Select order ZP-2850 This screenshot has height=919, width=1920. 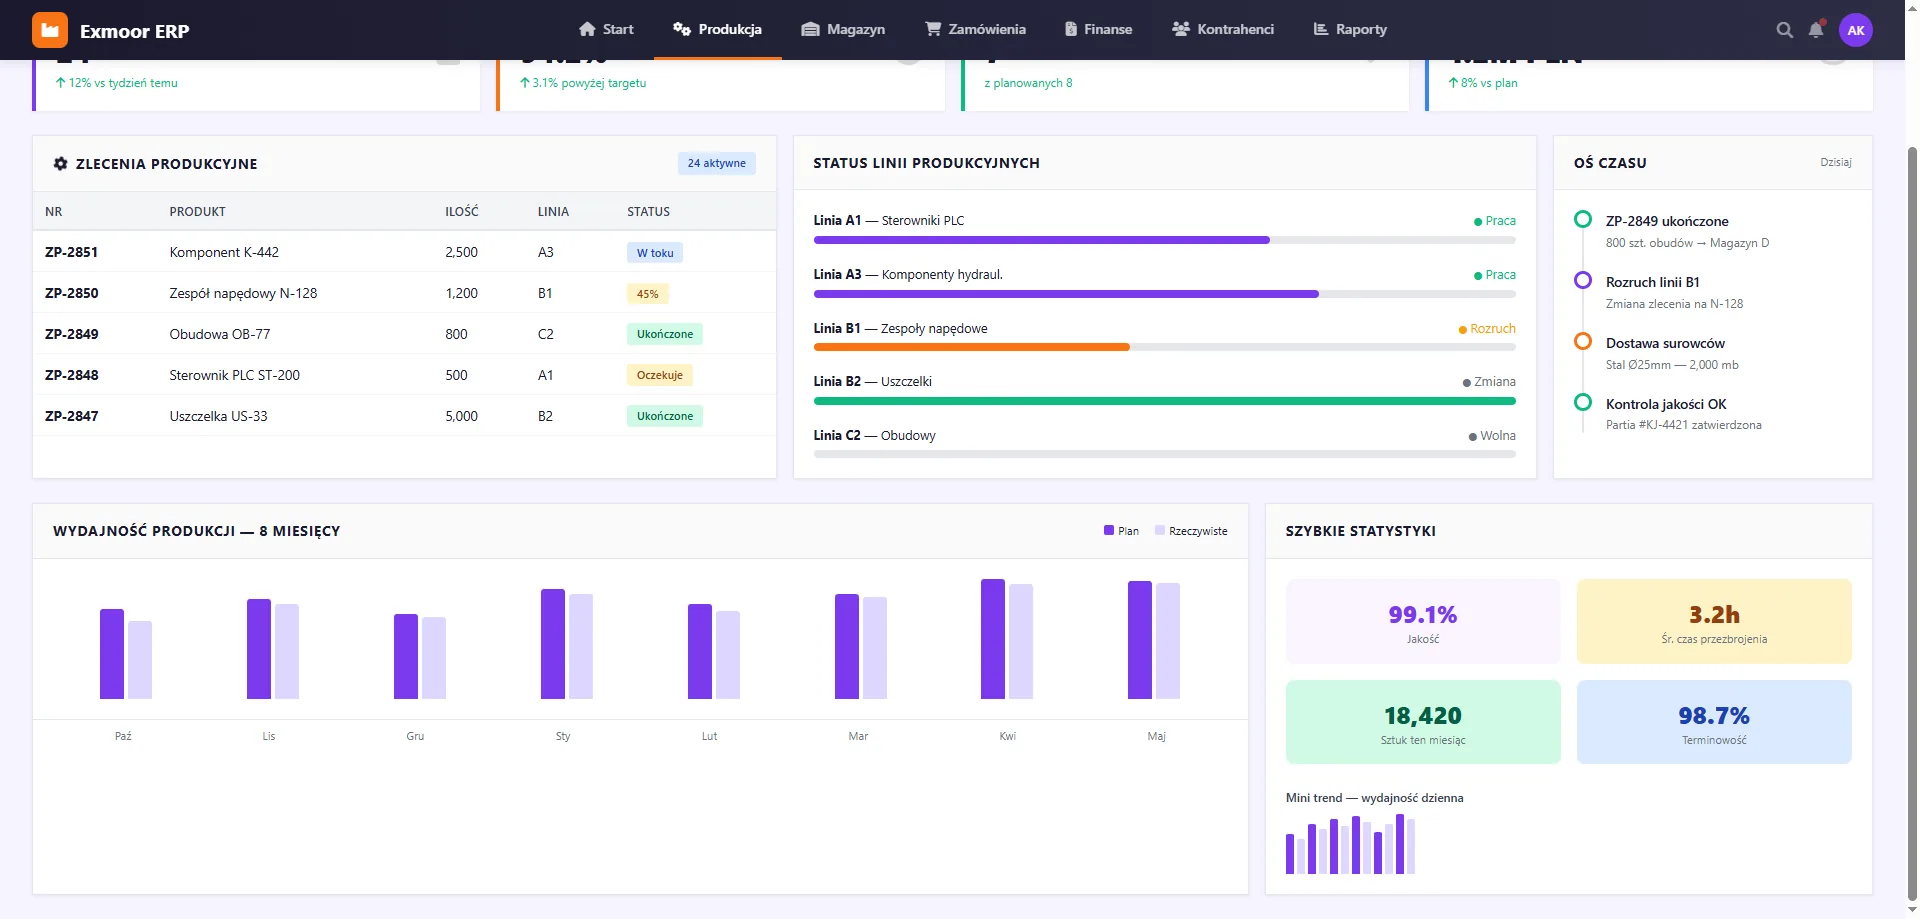(x=71, y=294)
